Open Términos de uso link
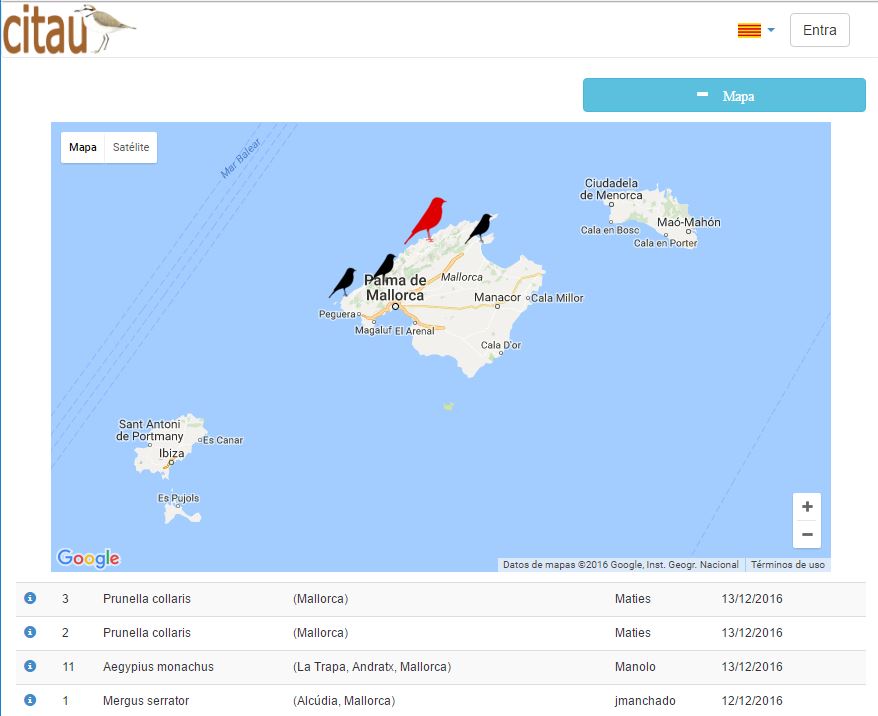 787,564
